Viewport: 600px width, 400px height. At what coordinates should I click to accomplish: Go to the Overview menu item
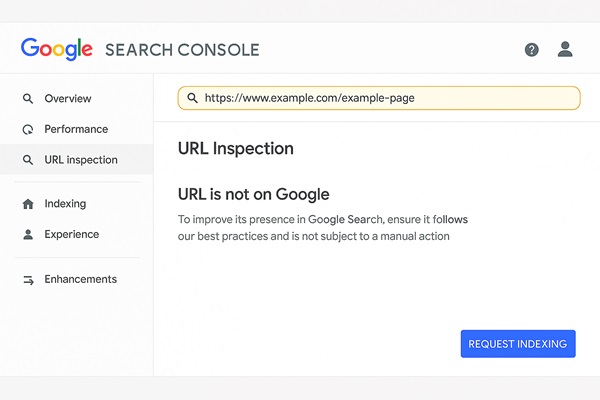point(68,99)
